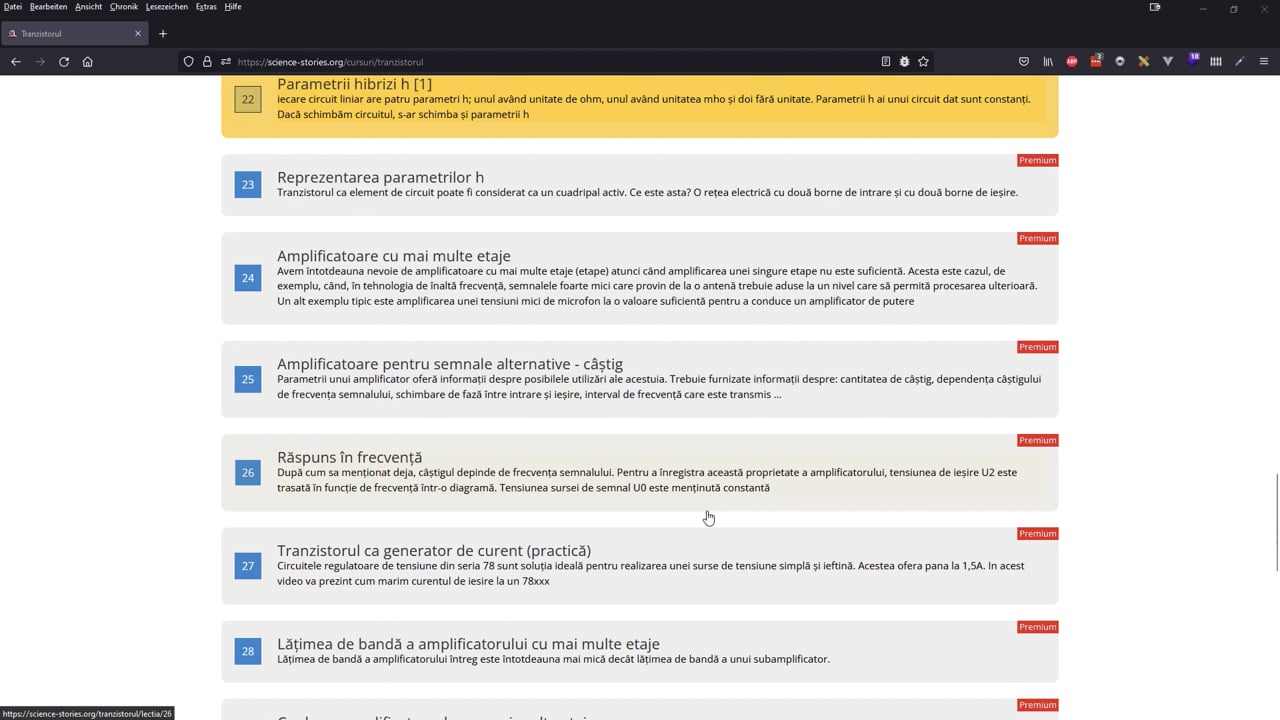Open the Adblock Plus extension
1280x720 pixels.
click(1072, 61)
